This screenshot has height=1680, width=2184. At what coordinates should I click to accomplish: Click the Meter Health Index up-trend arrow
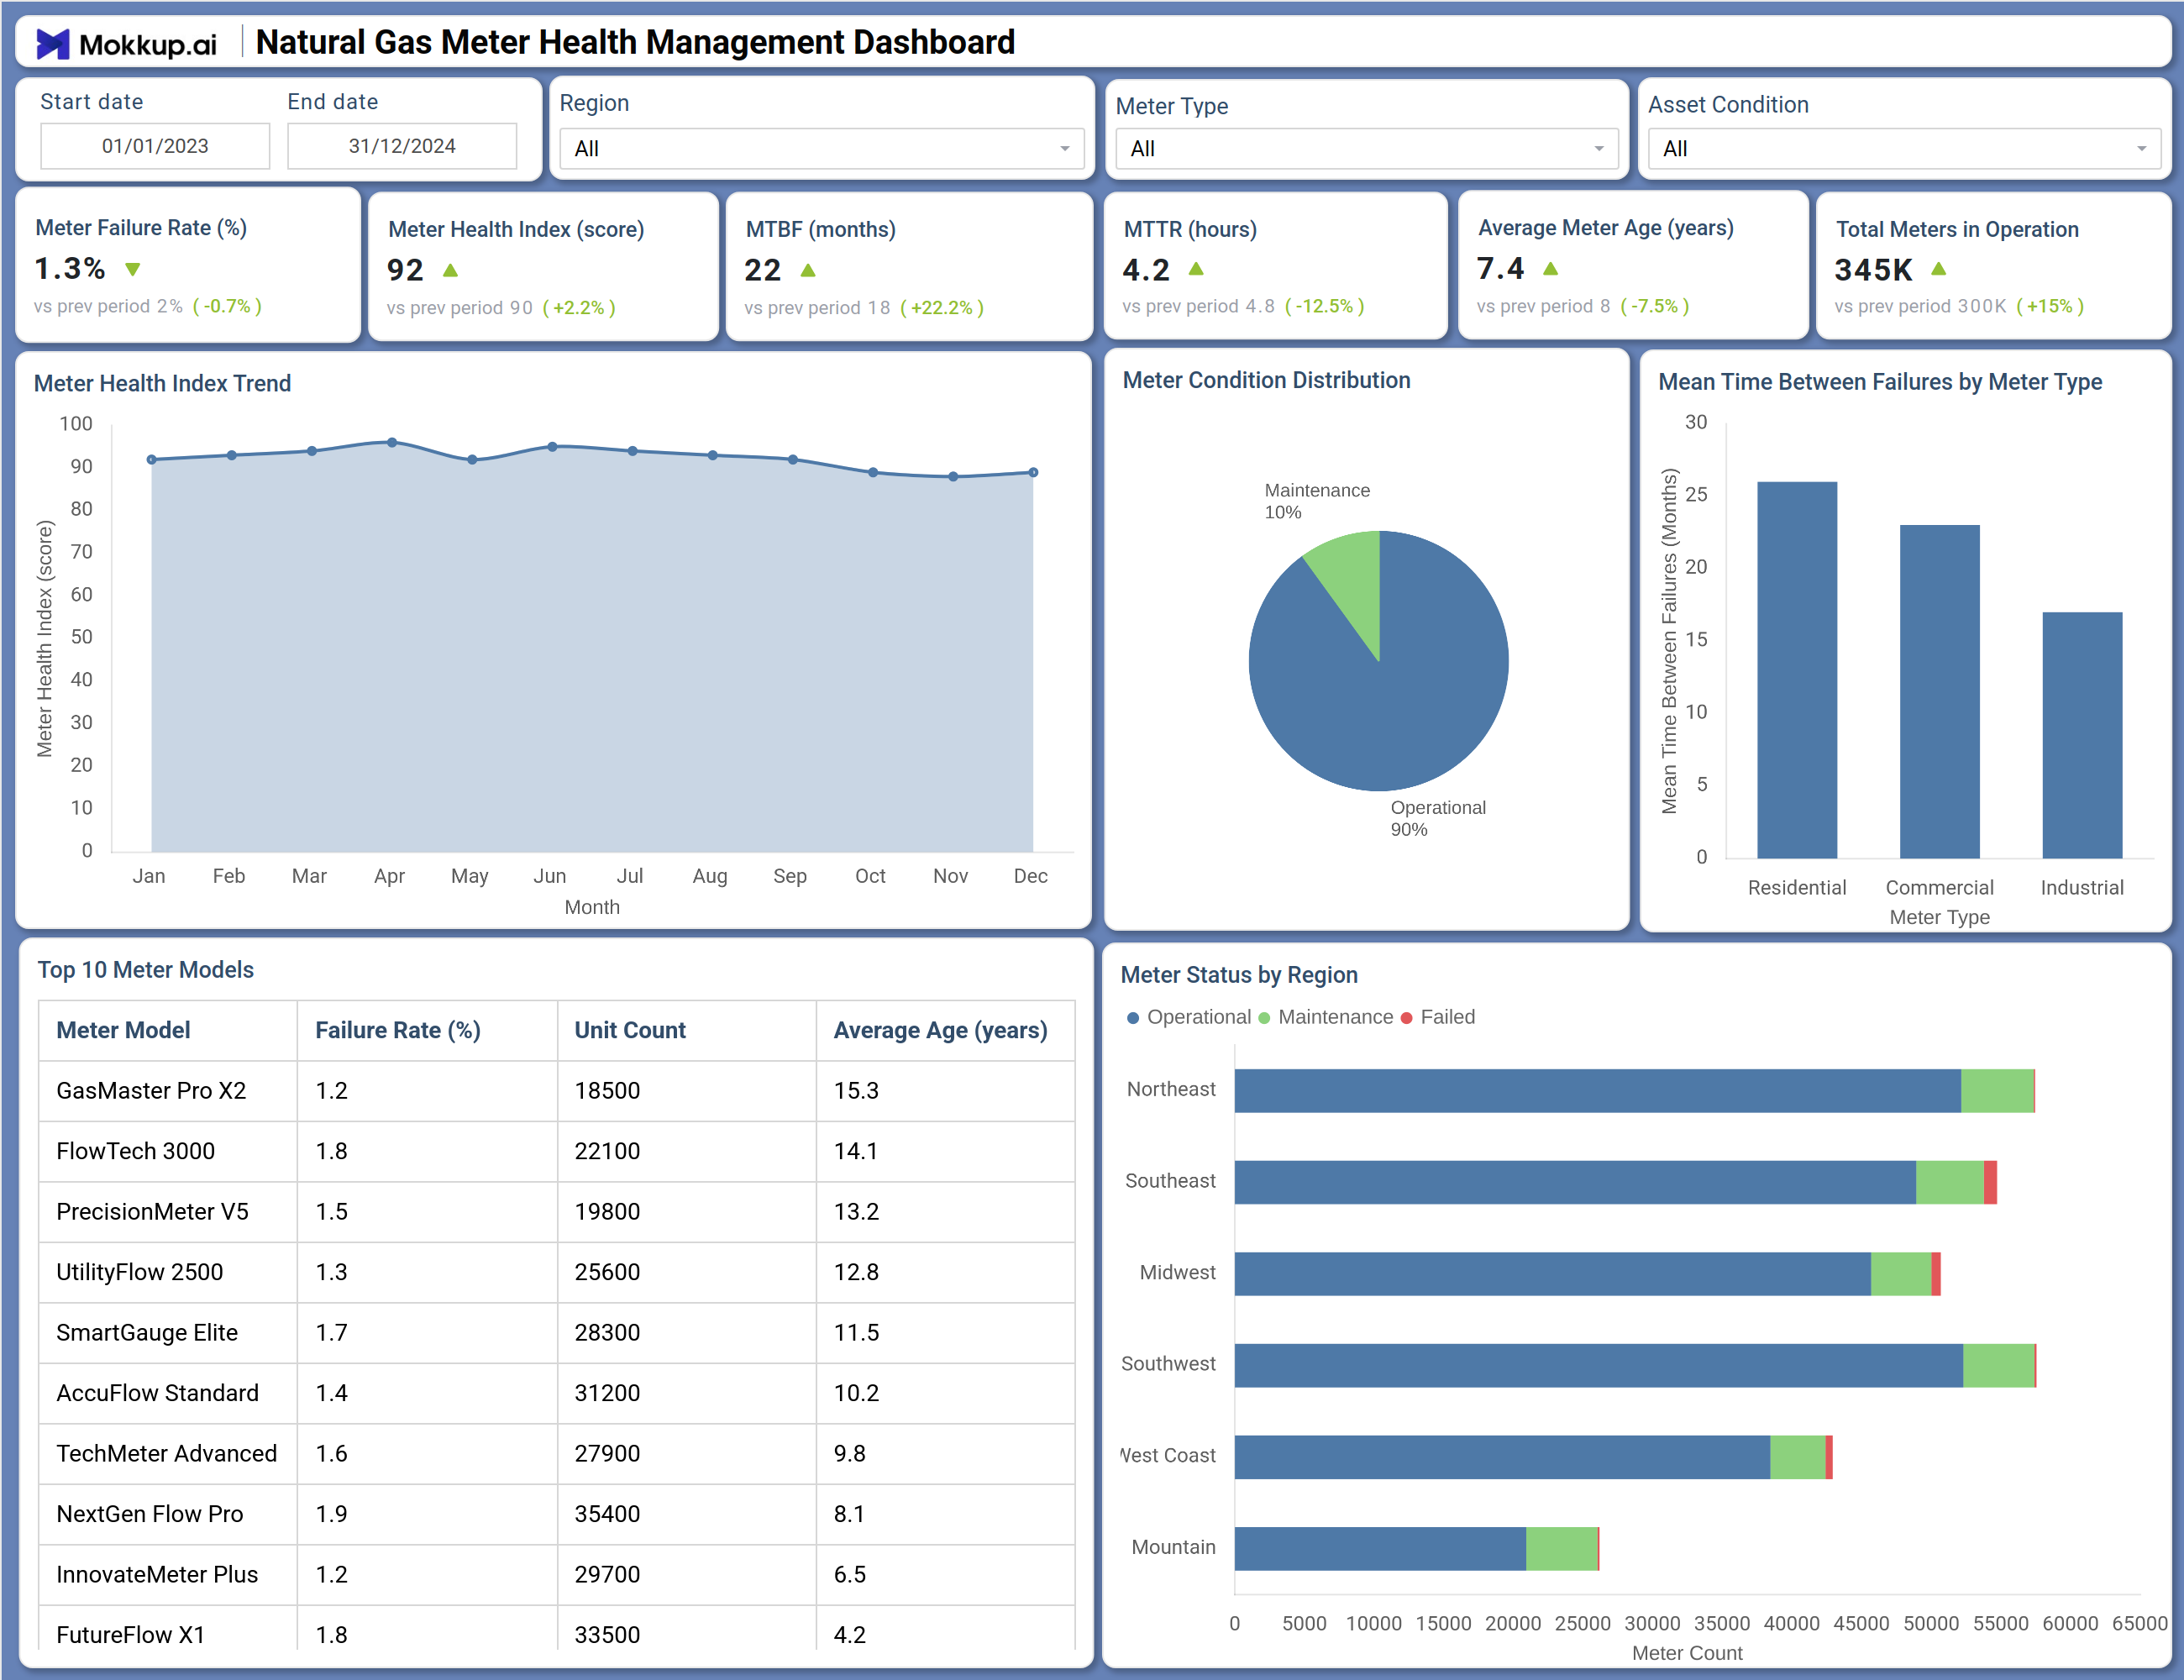point(451,270)
